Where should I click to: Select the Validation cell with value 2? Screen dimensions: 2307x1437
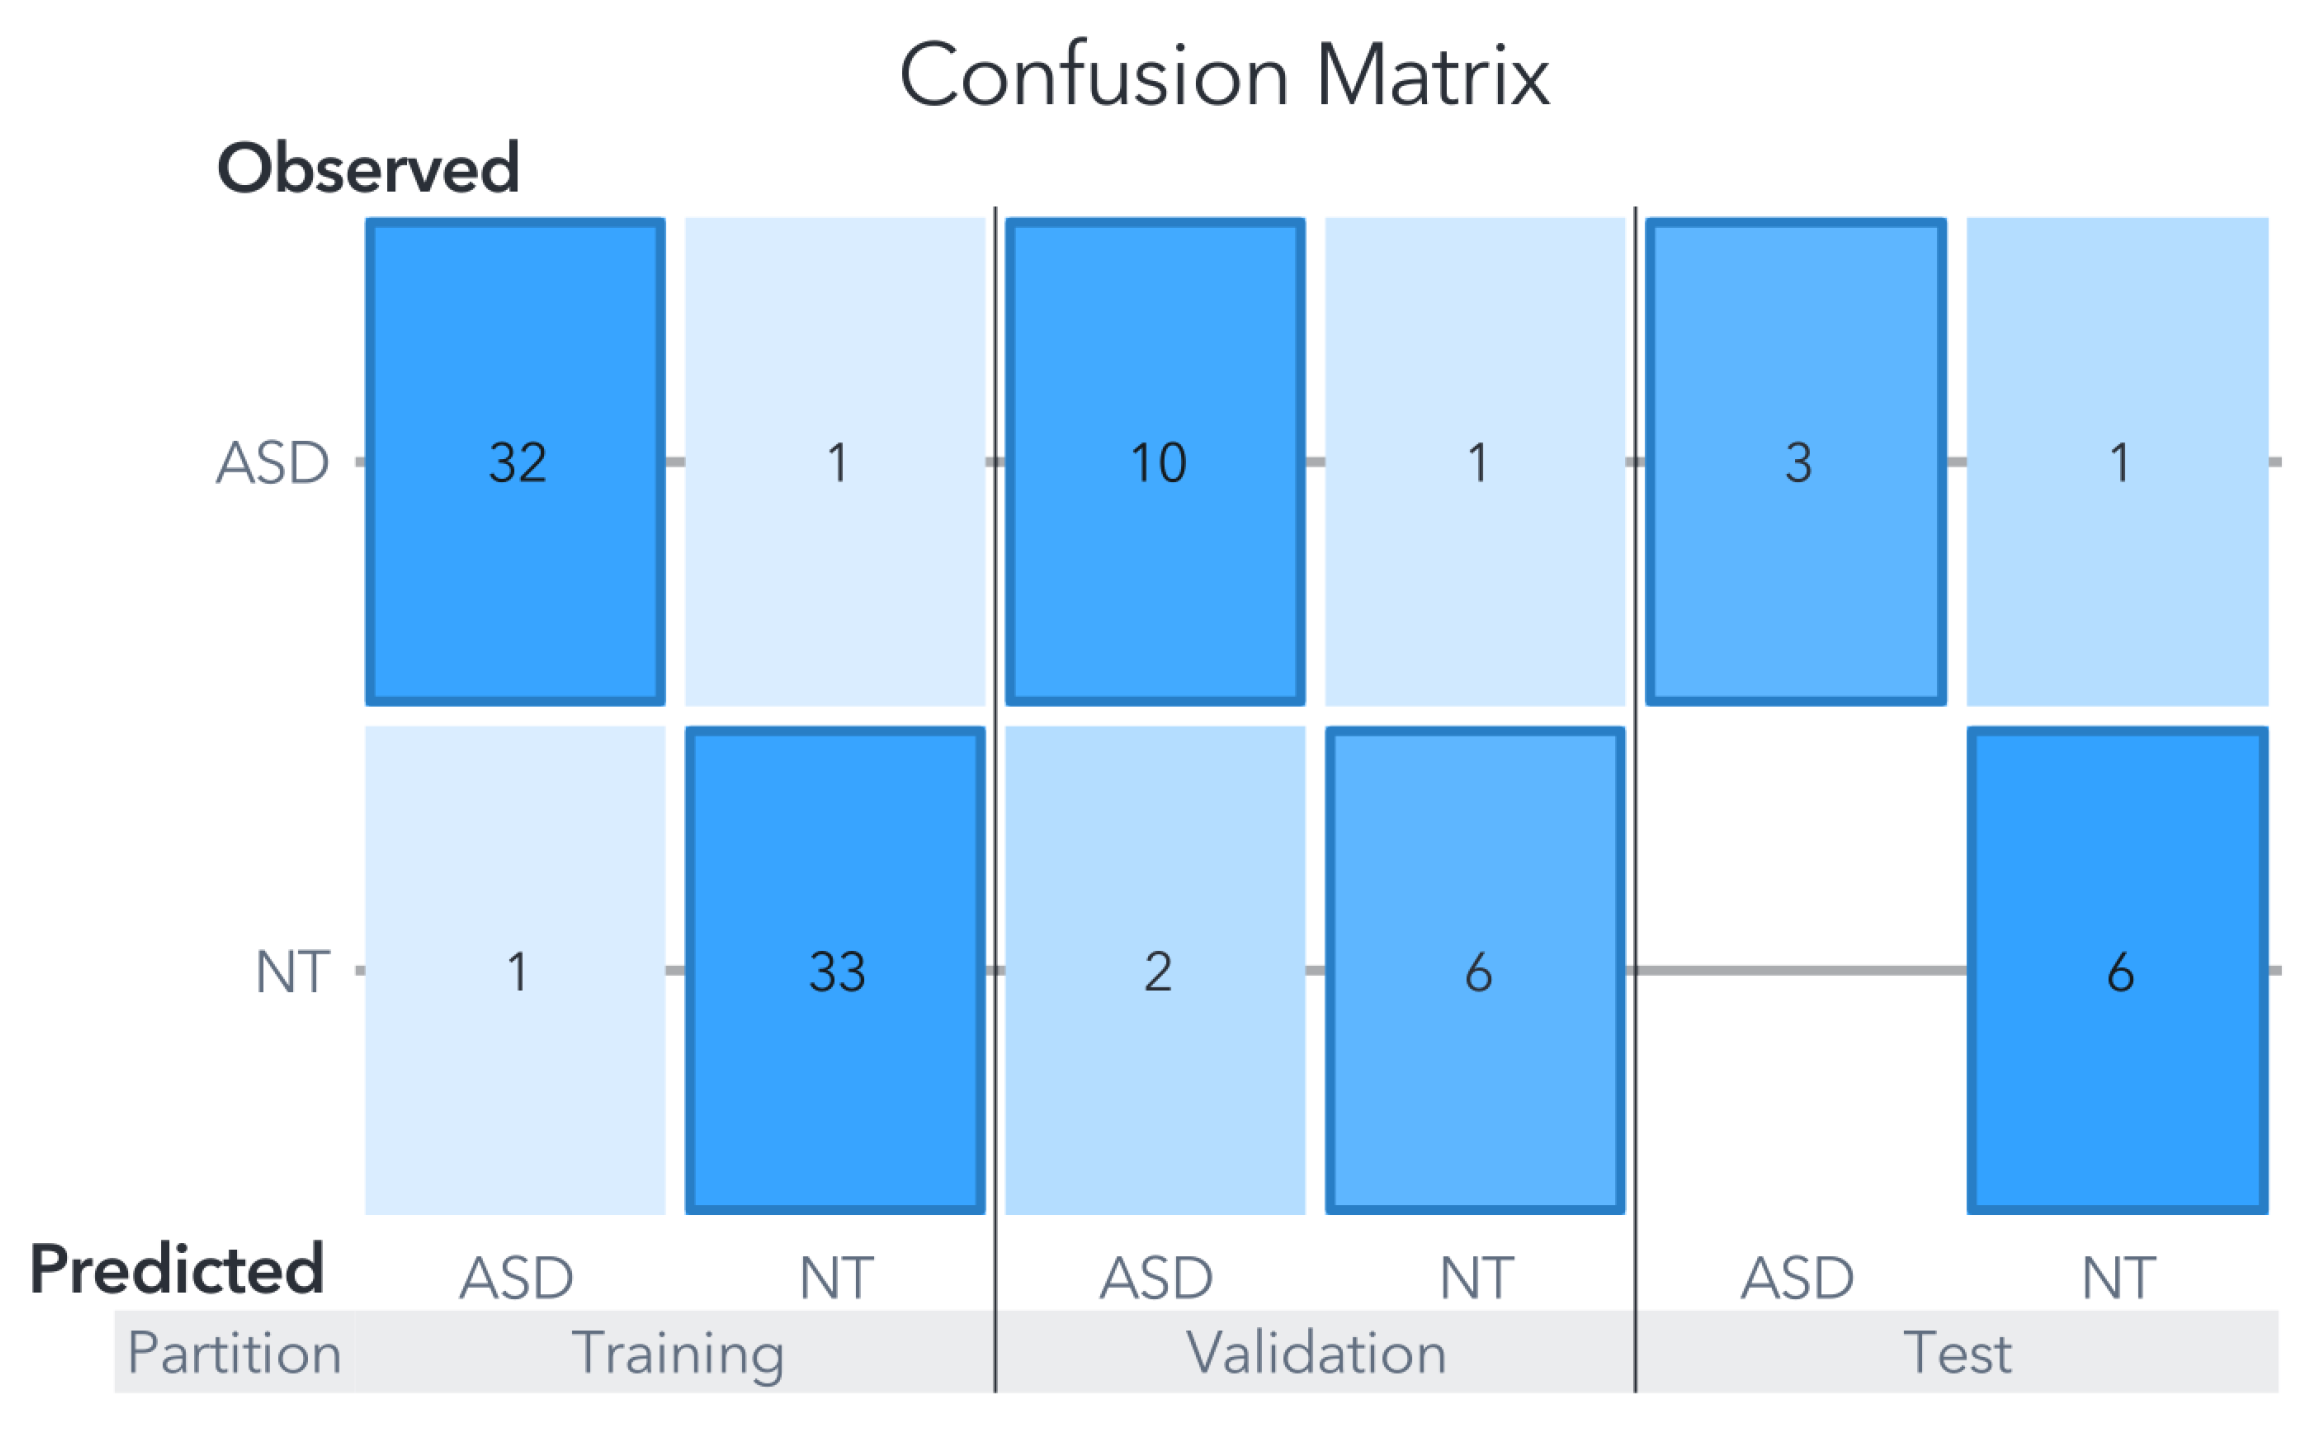click(1155, 970)
